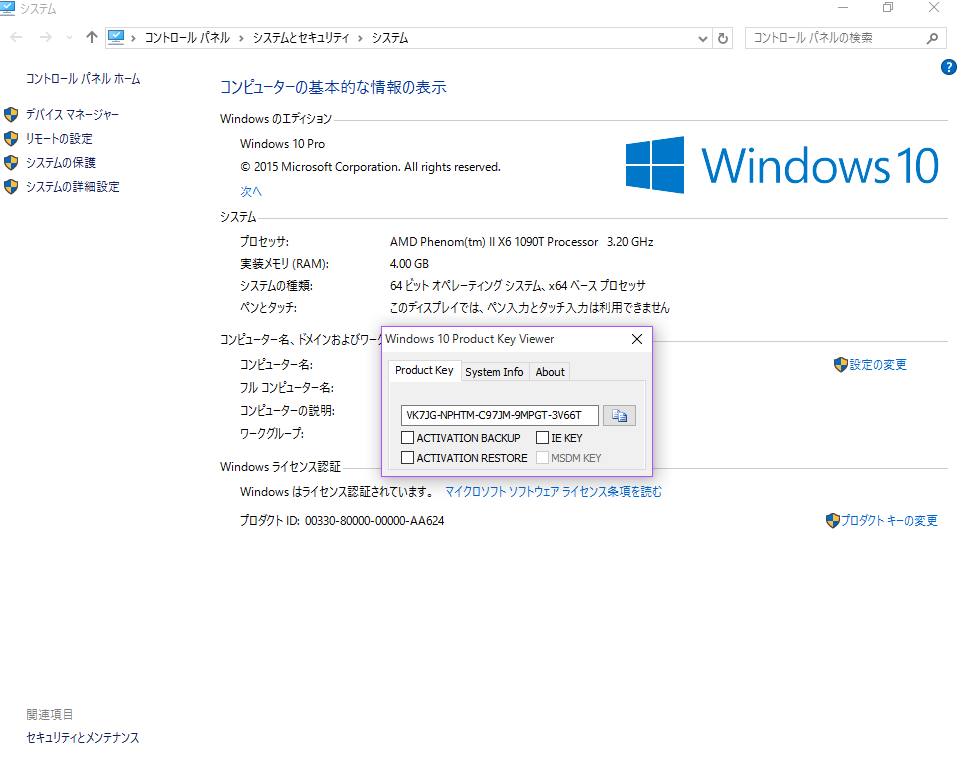Click the system icon in title bar

pyautogui.click(x=7, y=8)
